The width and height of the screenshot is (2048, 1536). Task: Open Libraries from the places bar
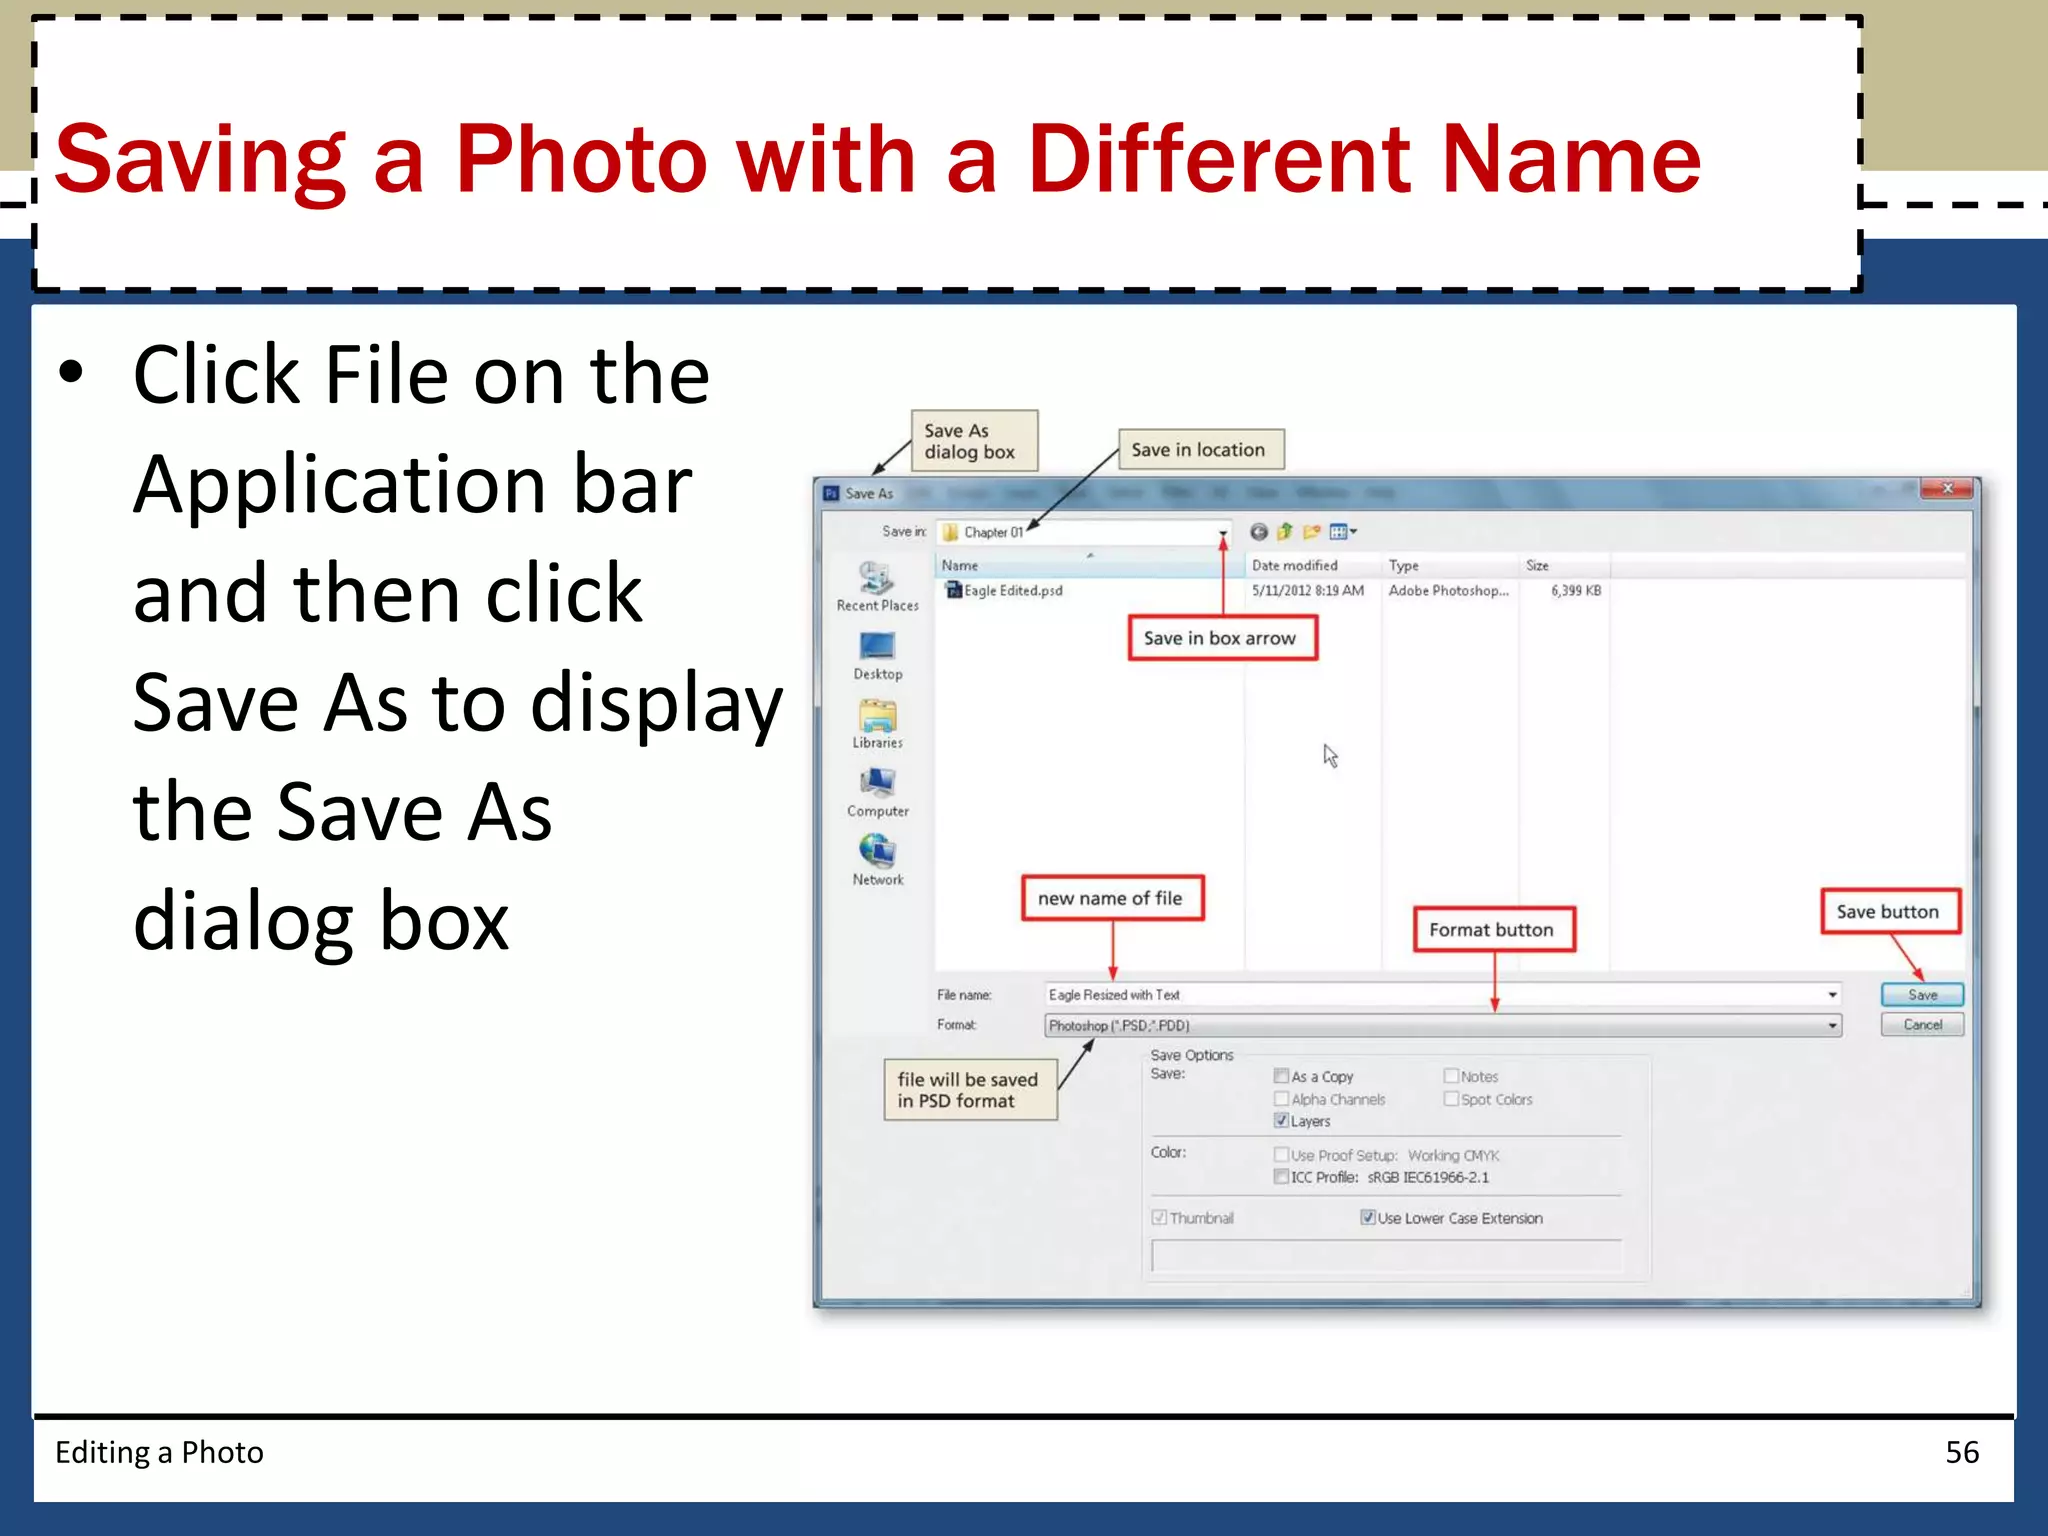pos(877,724)
